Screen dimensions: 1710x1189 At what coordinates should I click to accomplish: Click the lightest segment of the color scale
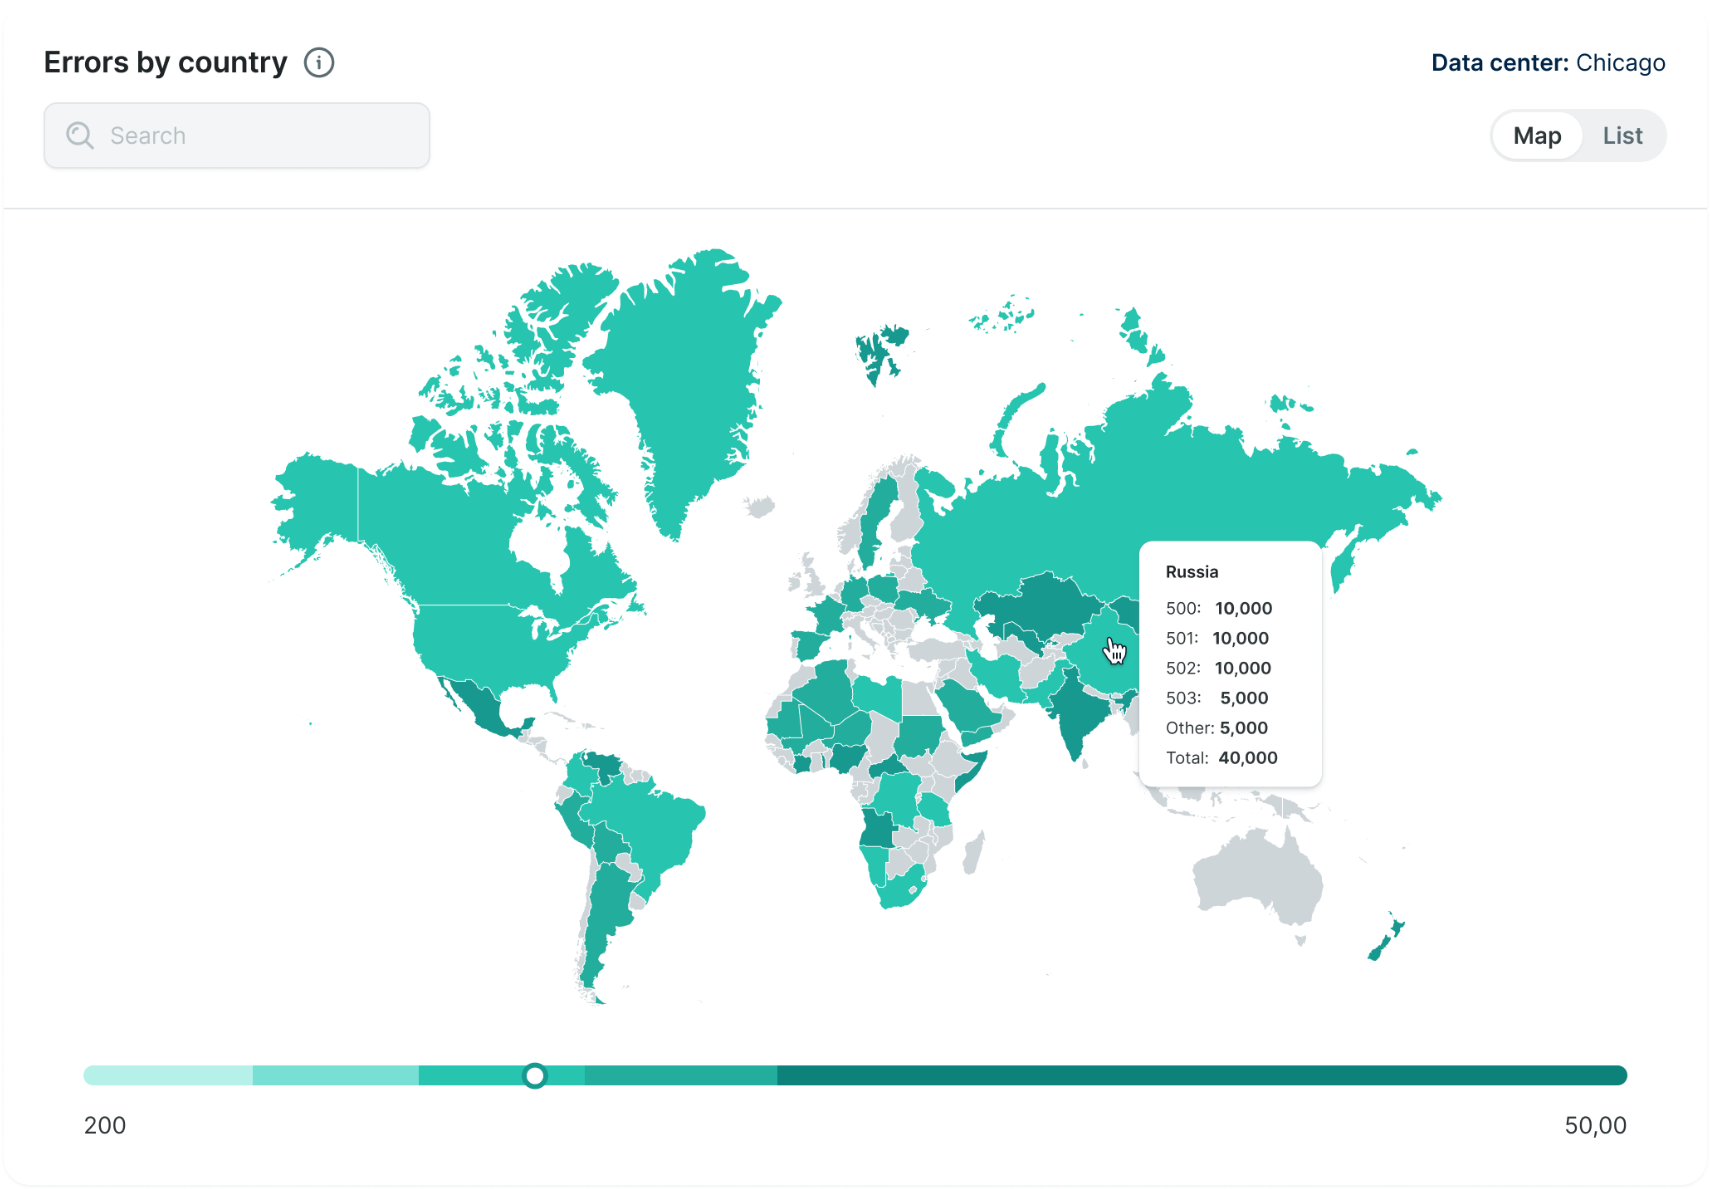(x=167, y=1075)
